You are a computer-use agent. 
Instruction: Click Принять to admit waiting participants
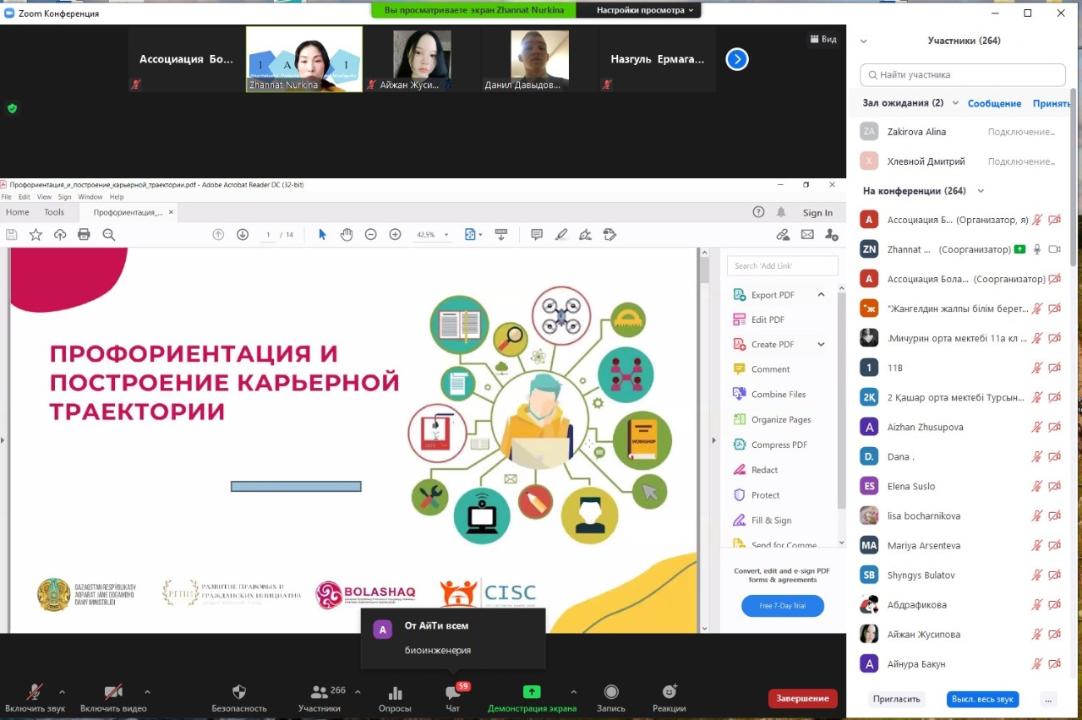(x=1051, y=103)
